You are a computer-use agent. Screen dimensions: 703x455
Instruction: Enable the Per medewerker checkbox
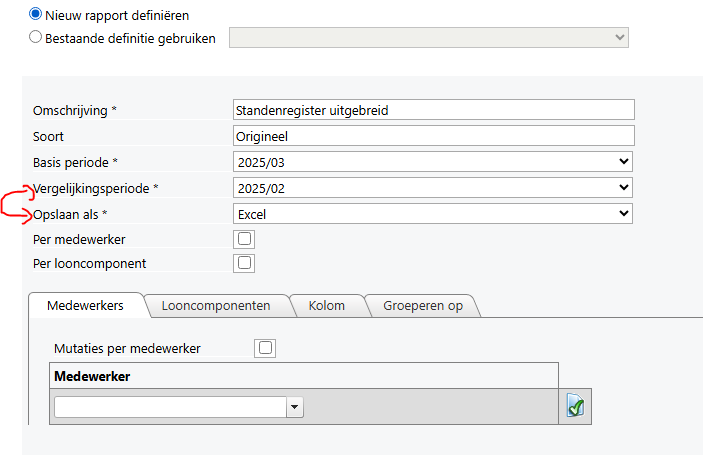pos(244,239)
